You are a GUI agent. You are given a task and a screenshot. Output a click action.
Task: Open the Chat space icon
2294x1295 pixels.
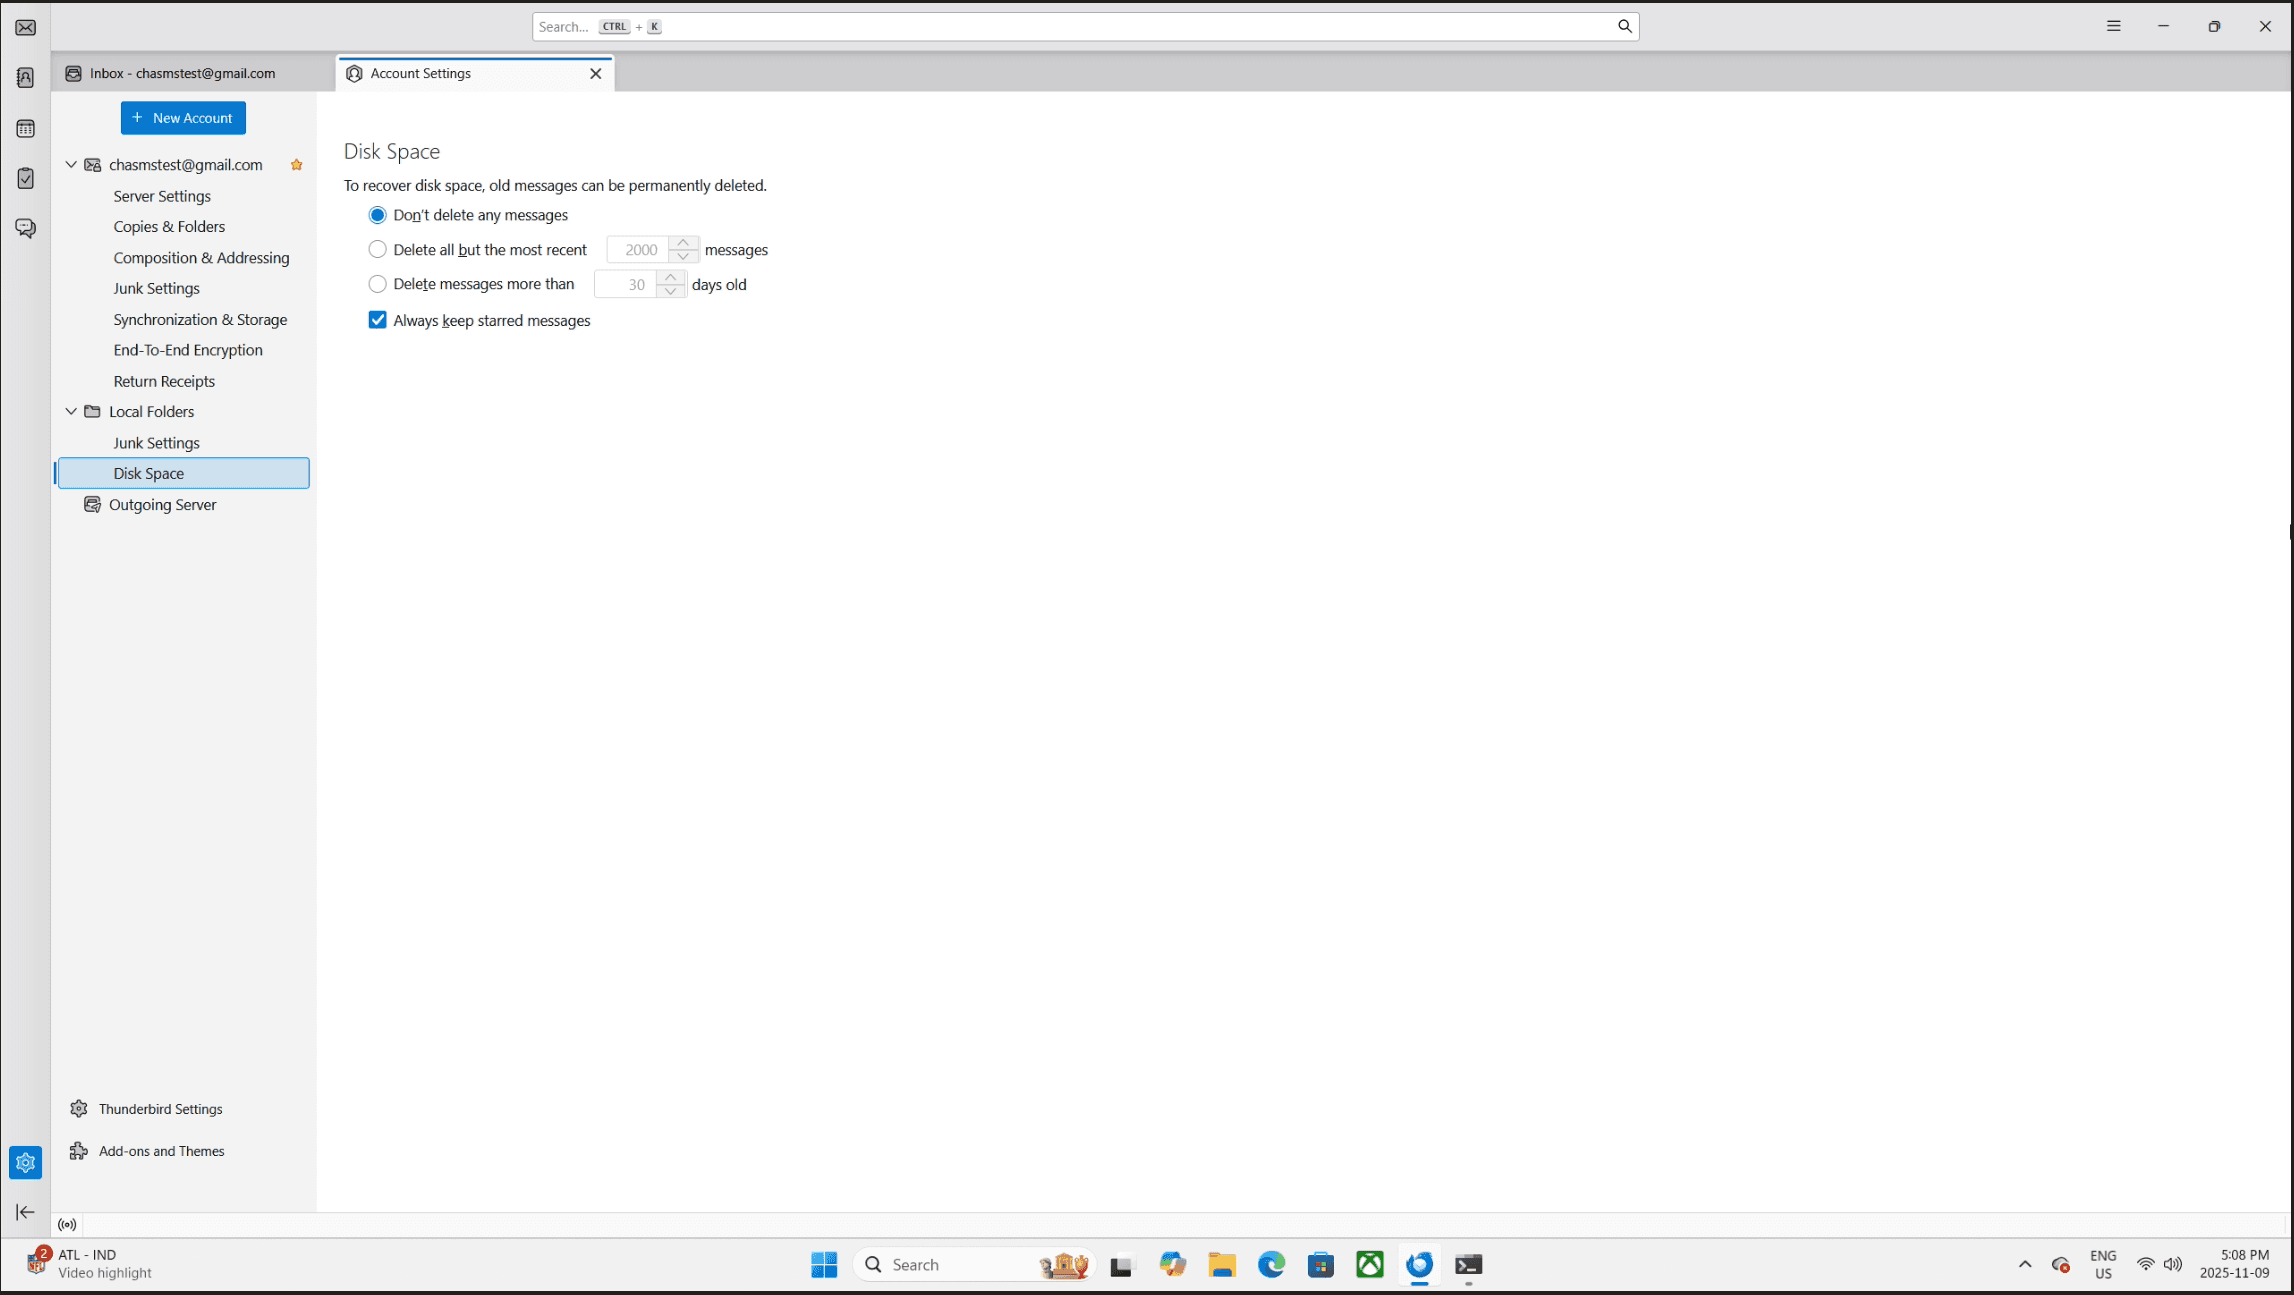point(26,229)
